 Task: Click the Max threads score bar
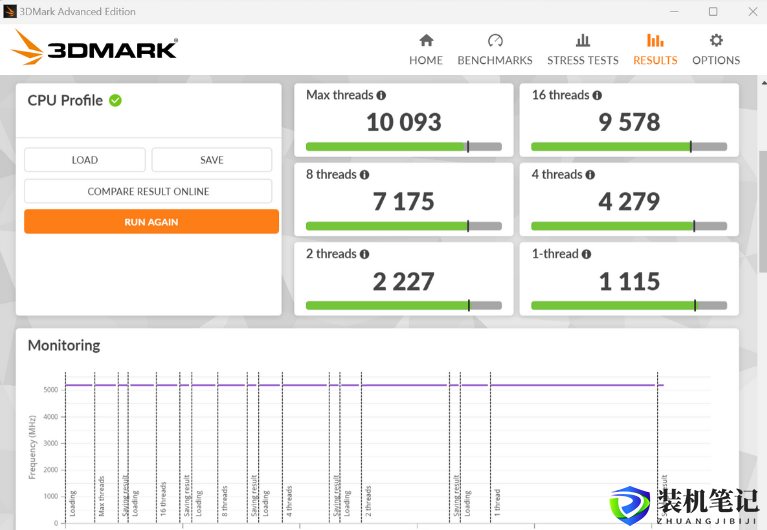coord(404,146)
